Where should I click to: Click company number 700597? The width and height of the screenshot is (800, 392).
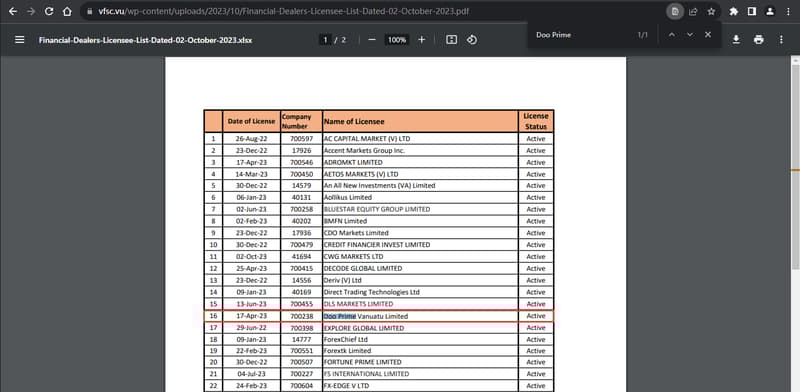coord(301,139)
